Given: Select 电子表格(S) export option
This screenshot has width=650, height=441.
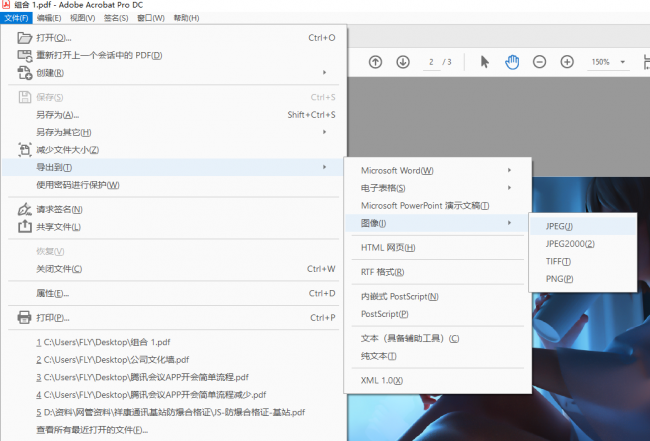Looking at the screenshot, I should click(438, 188).
